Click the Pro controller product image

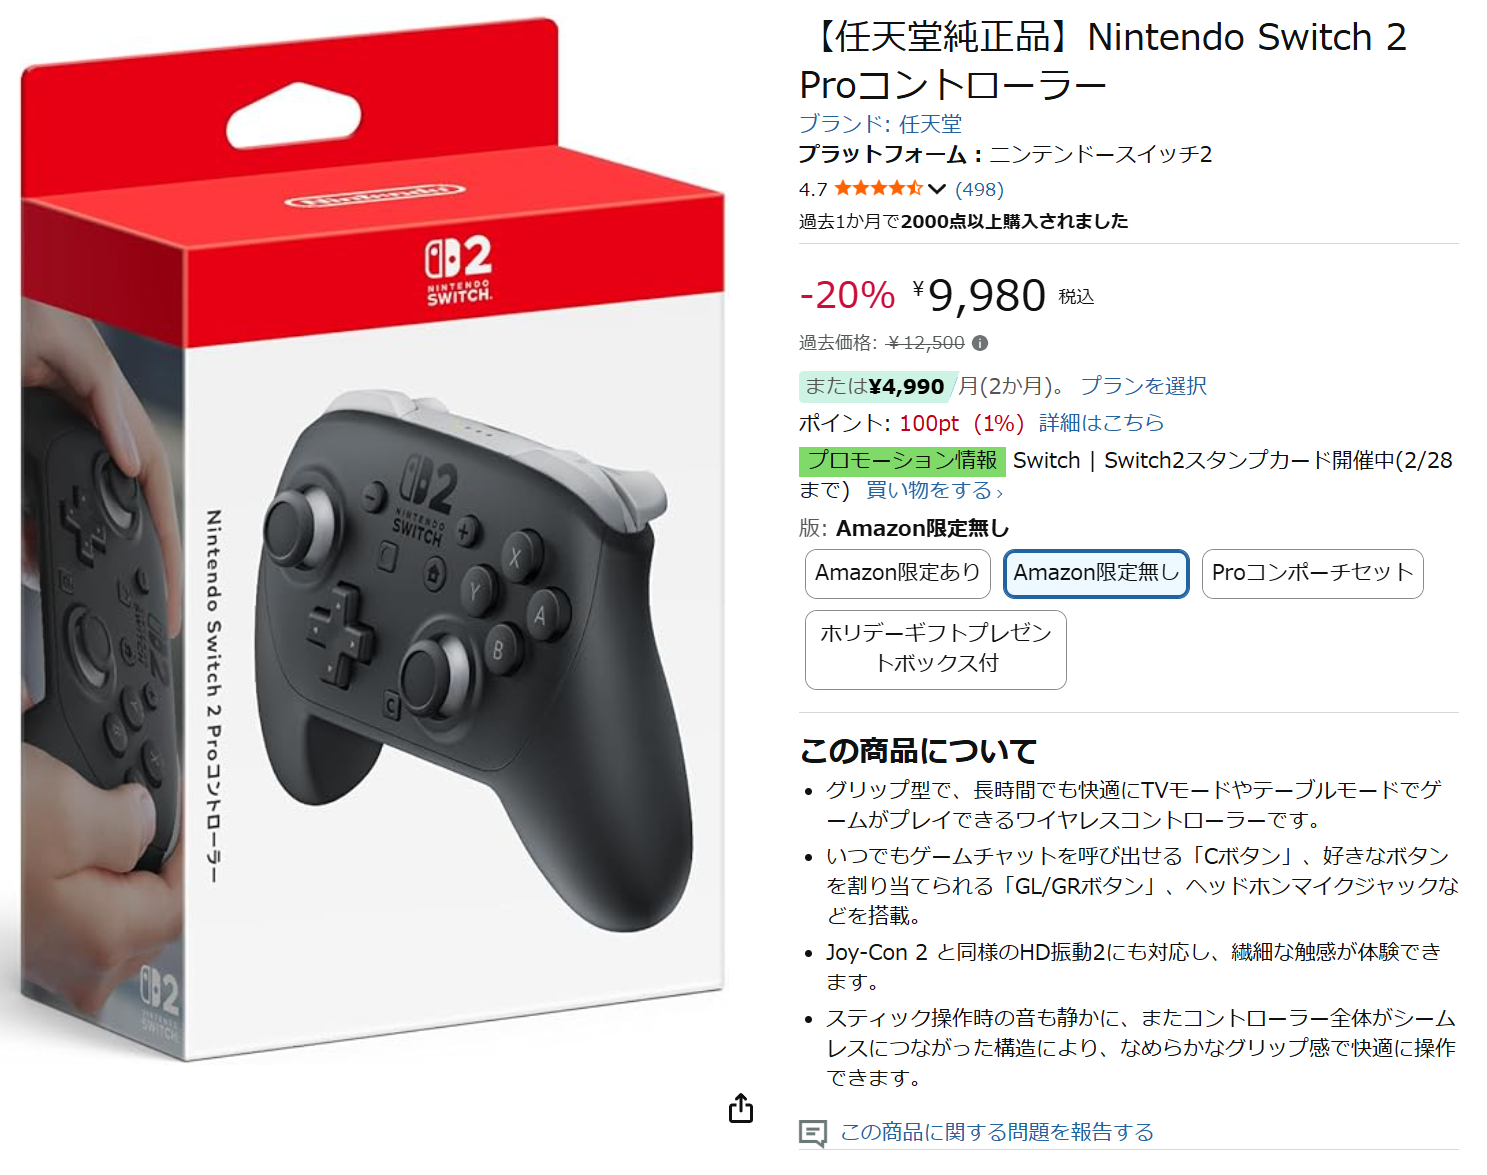(372, 540)
